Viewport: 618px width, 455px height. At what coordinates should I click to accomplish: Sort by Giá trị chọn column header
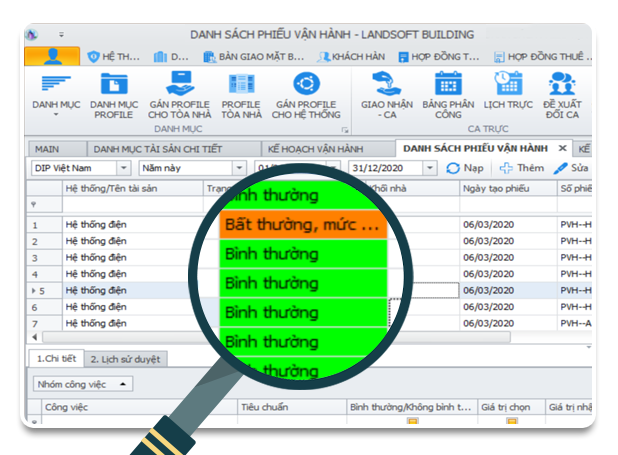[x=511, y=407]
